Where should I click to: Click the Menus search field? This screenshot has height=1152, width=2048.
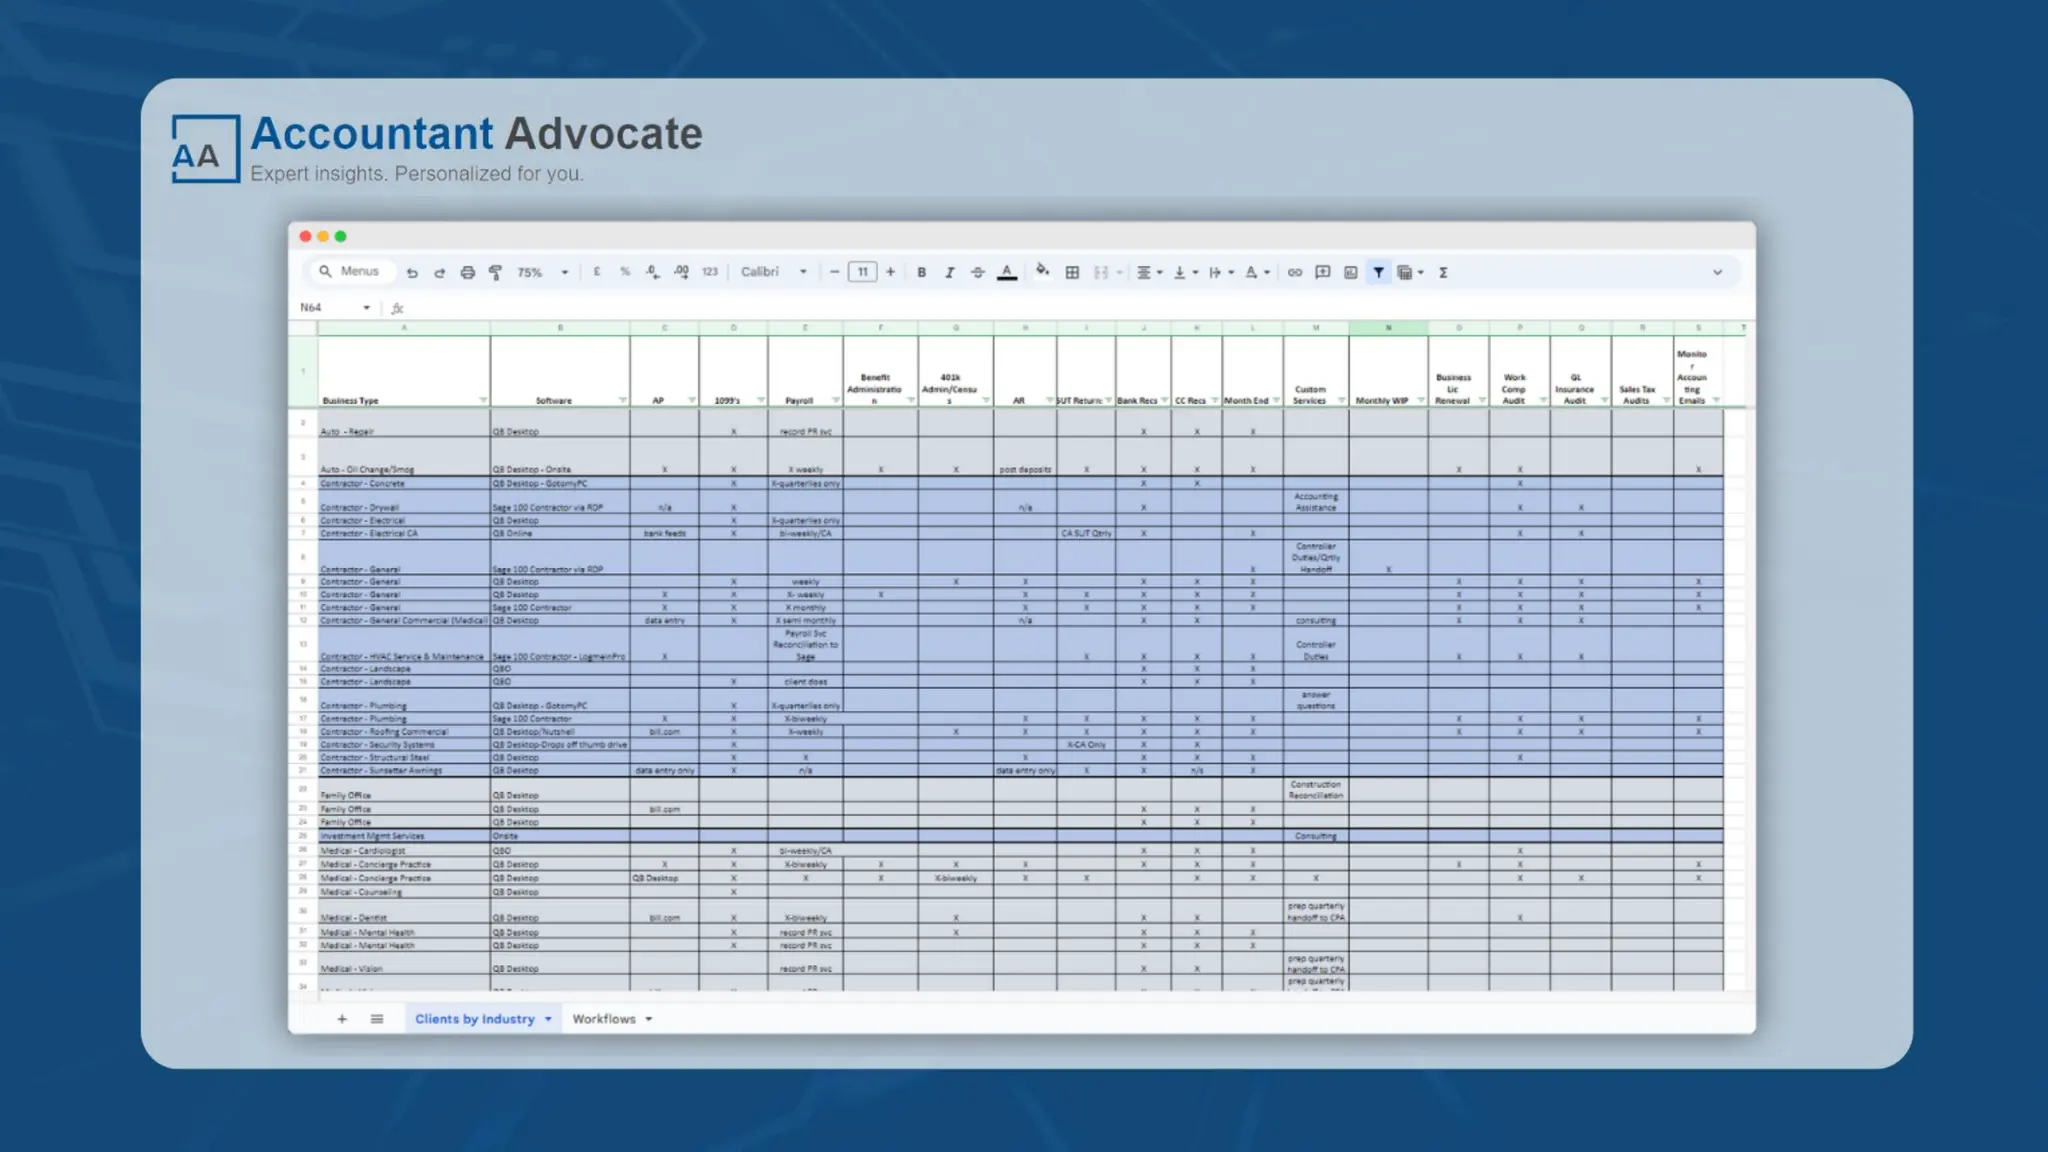coord(359,271)
